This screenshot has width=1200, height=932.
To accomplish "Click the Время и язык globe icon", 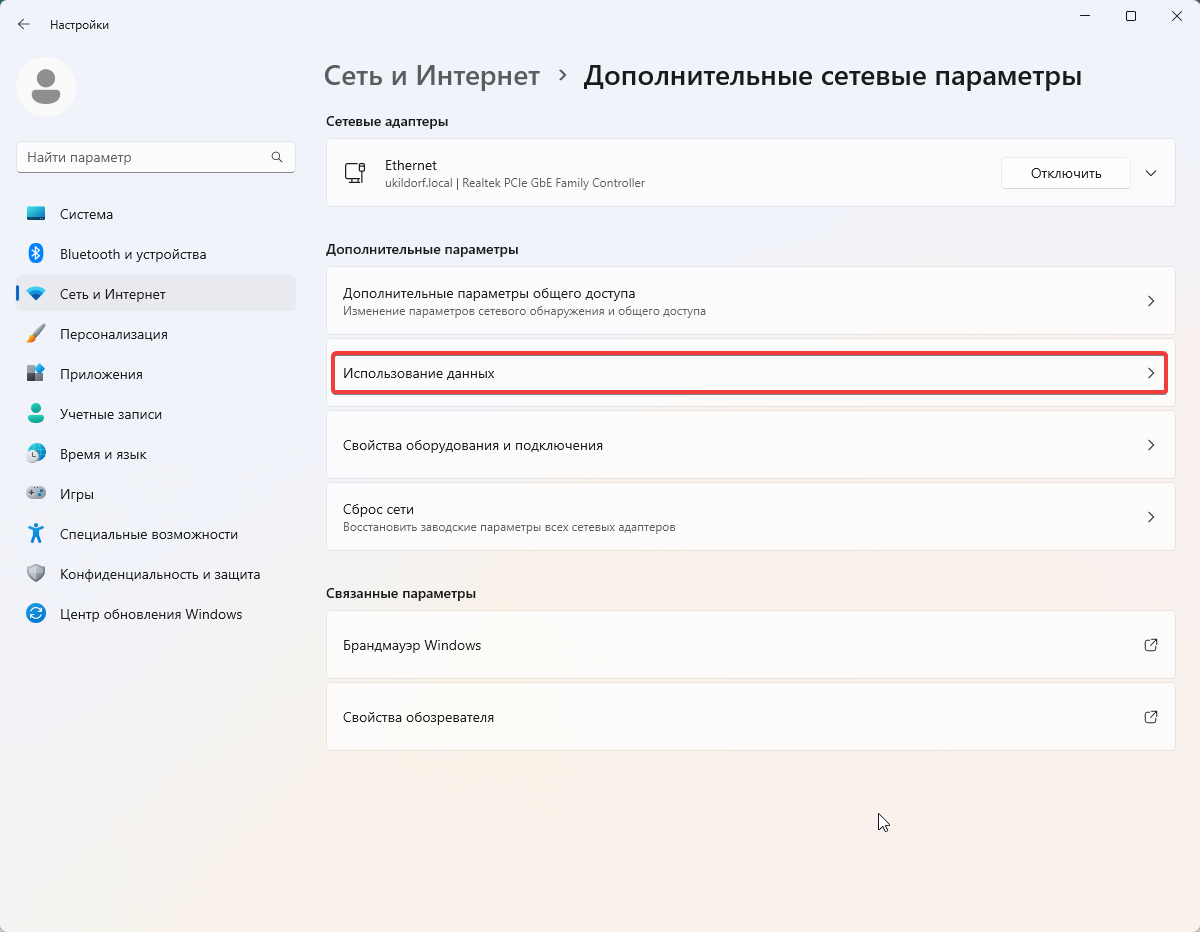I will tap(36, 454).
